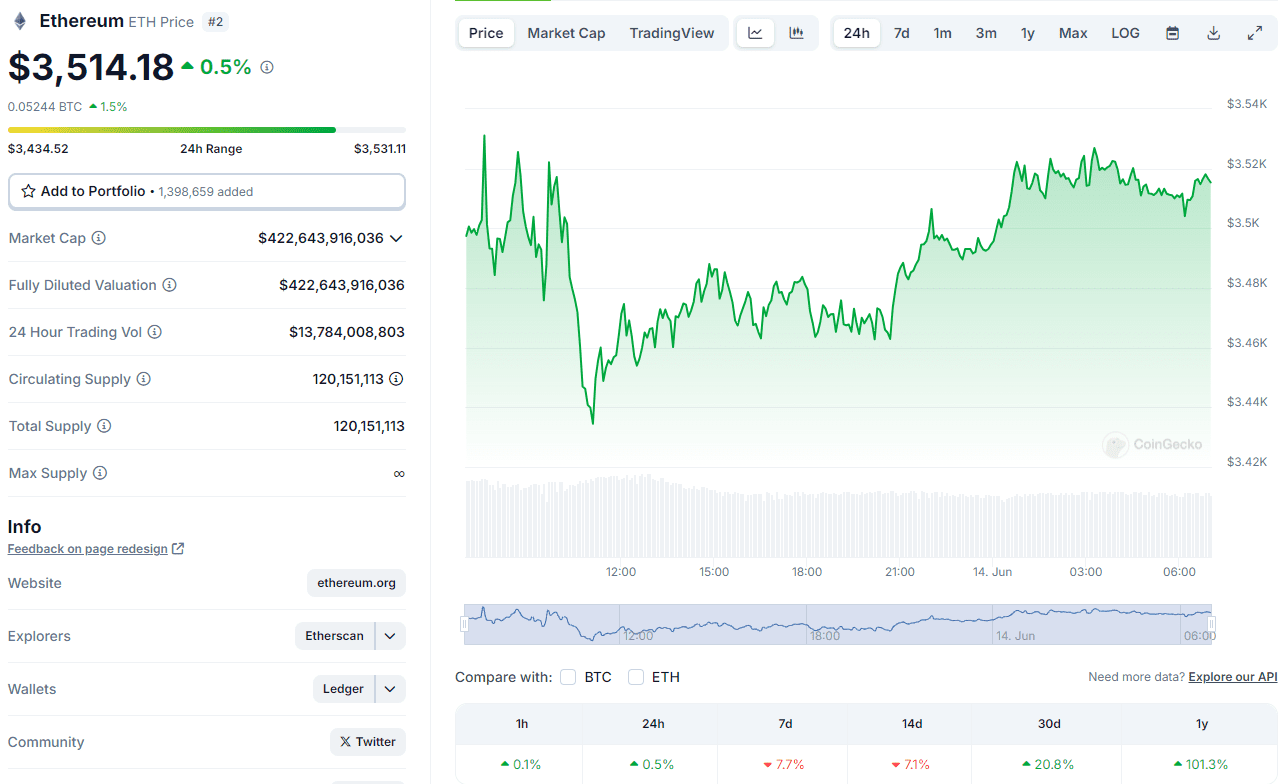Screen dimensions: 1286x784
Task: Click external link icon by Feedback link
Action: (178, 549)
